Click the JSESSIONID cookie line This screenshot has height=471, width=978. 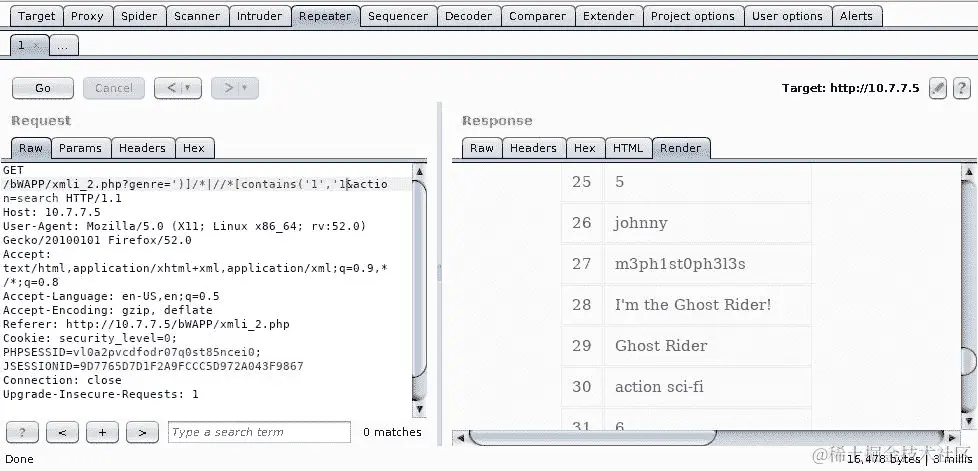tap(153, 366)
